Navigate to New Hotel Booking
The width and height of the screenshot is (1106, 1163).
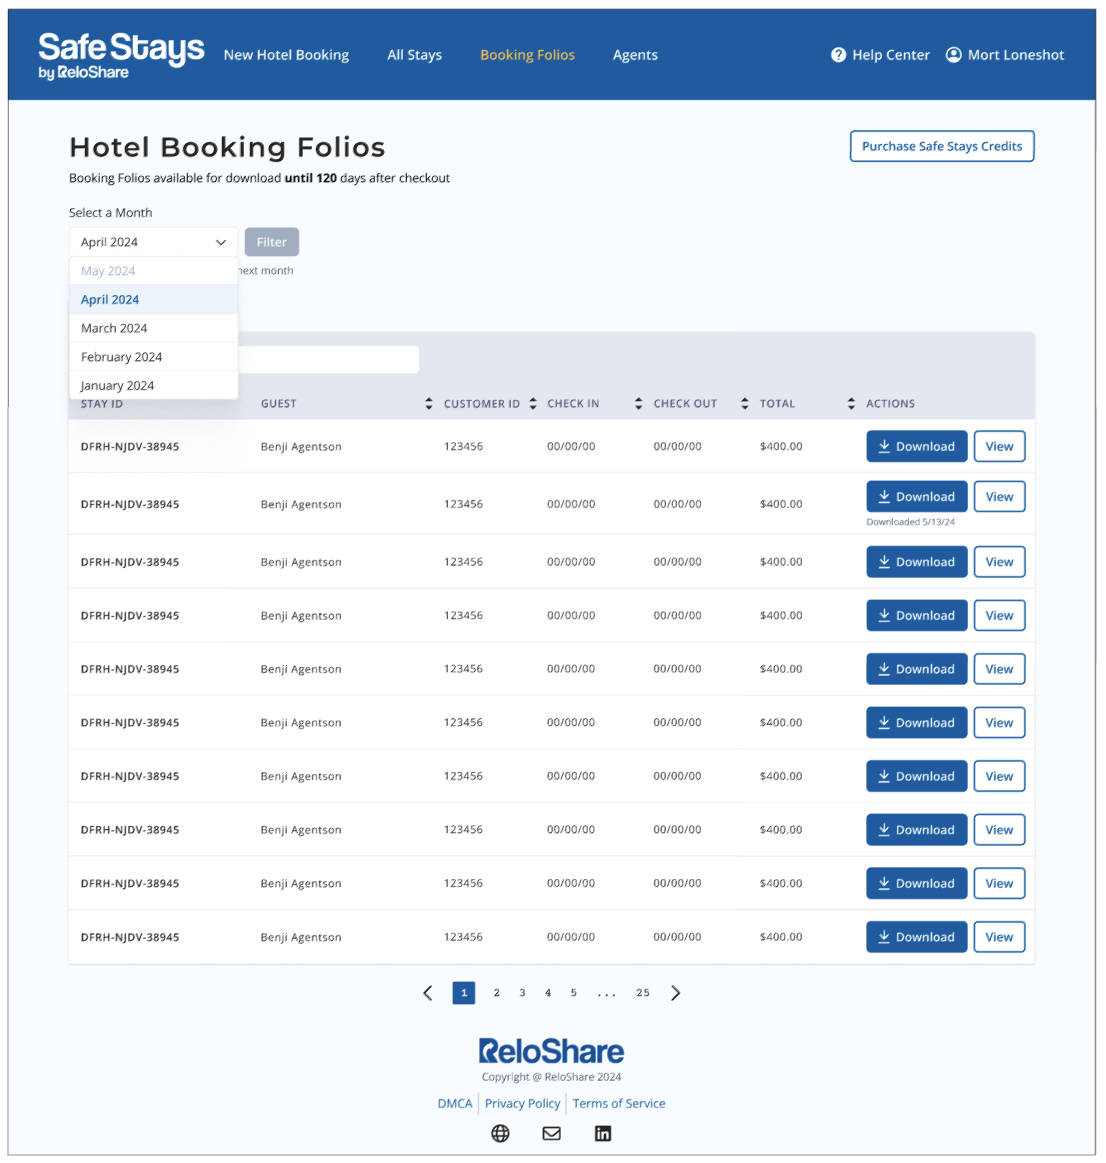point(286,55)
